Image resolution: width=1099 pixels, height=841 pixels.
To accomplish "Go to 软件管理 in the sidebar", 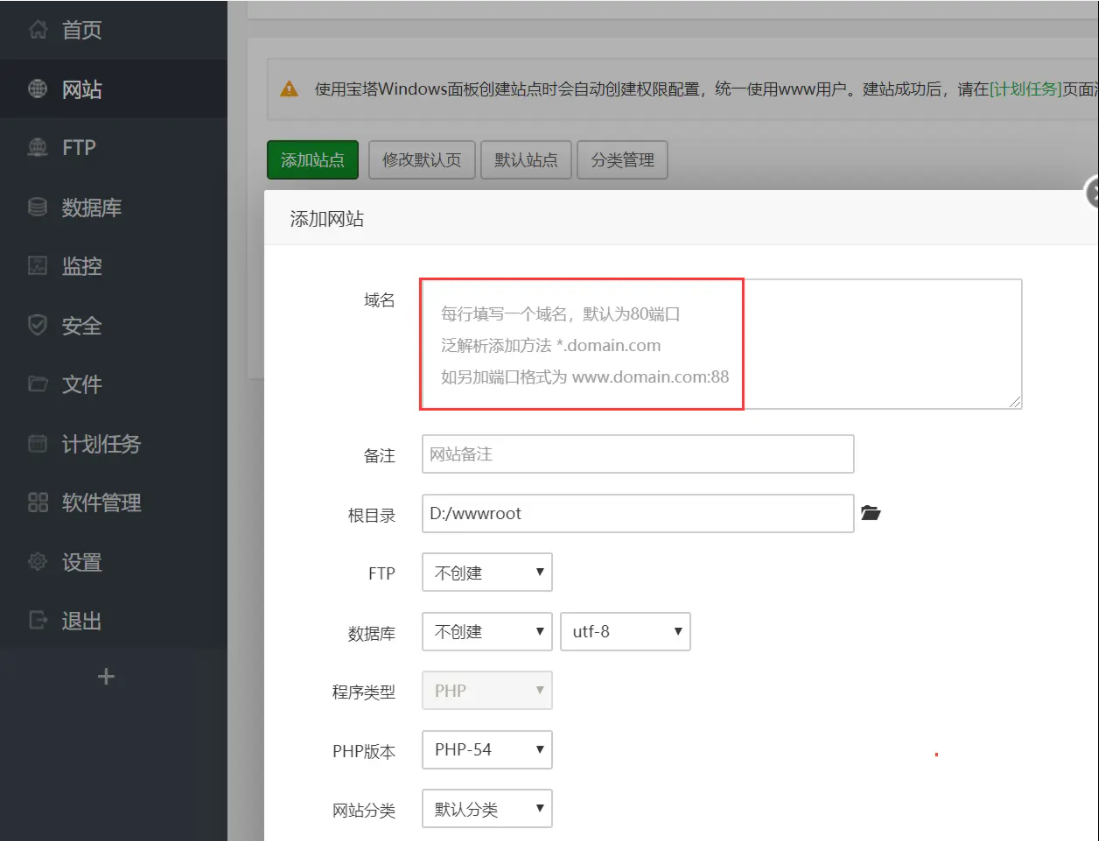I will coord(100,503).
